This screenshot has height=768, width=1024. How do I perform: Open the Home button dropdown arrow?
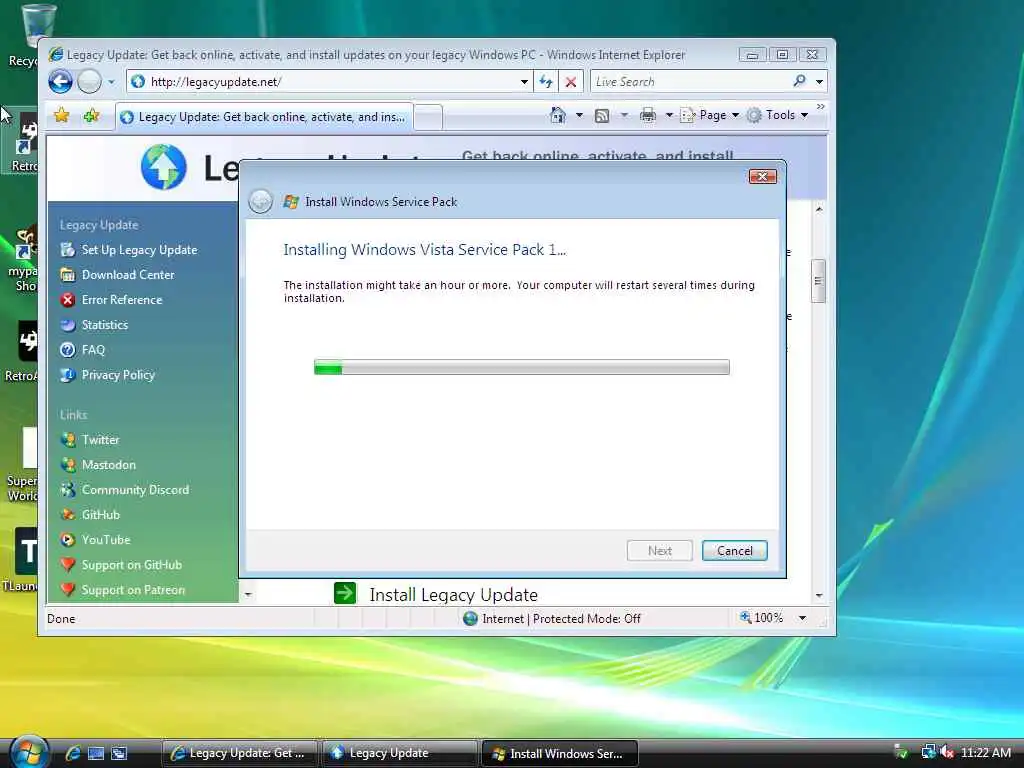[x=579, y=116]
